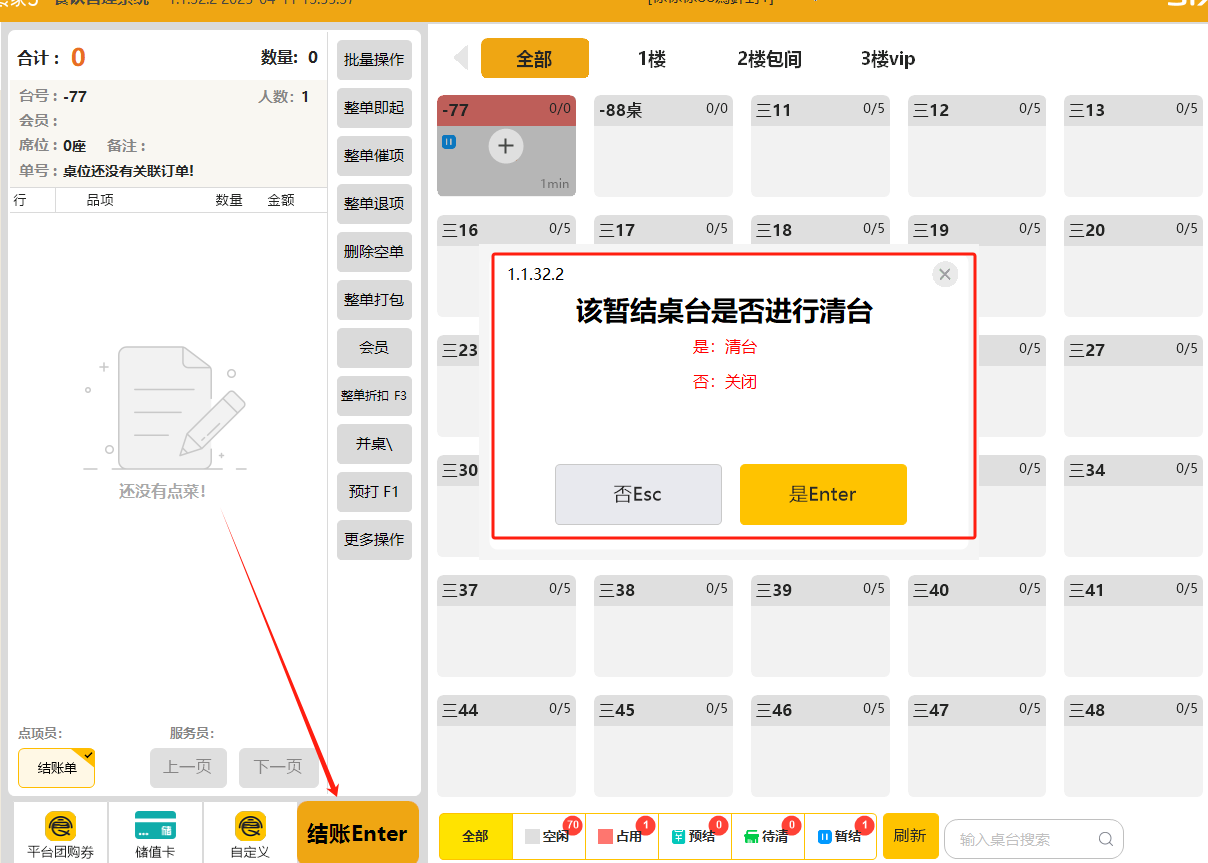
Task: Click the left arrow beside the 全部 tab
Action: [461, 58]
